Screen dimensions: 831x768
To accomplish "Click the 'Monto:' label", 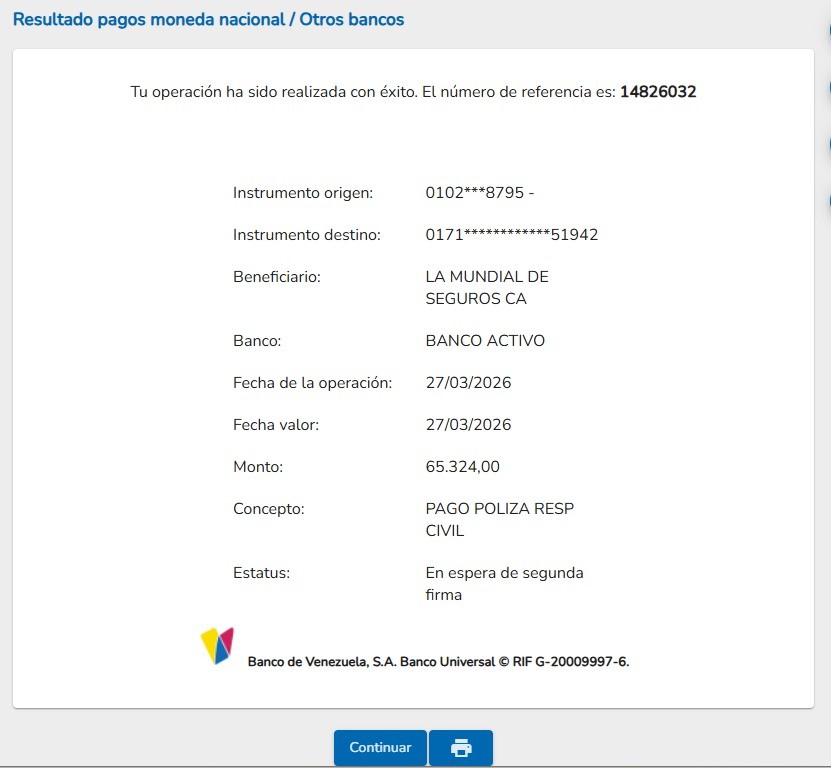I will 258,467.
